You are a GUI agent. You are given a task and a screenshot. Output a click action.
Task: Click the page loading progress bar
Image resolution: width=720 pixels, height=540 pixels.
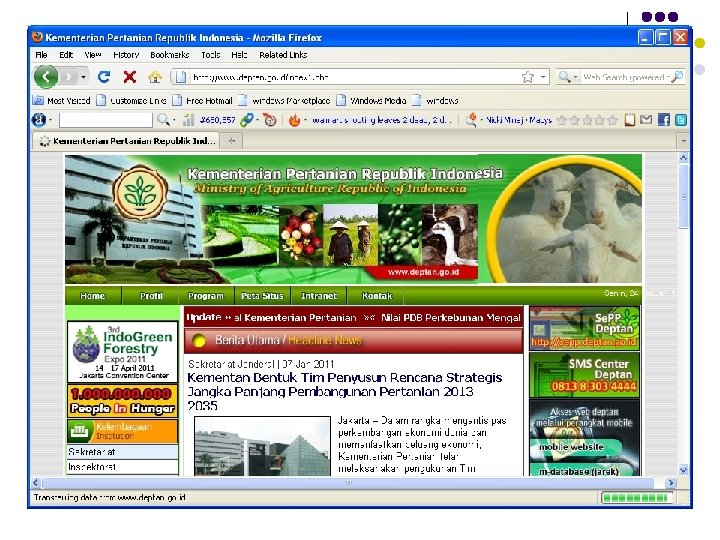coord(636,498)
